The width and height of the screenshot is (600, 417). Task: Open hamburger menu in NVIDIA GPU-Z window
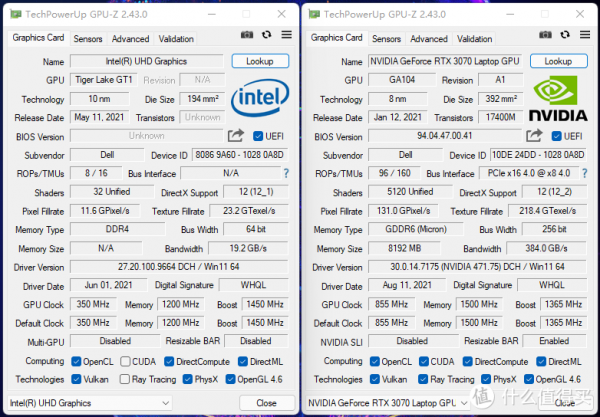click(x=585, y=35)
